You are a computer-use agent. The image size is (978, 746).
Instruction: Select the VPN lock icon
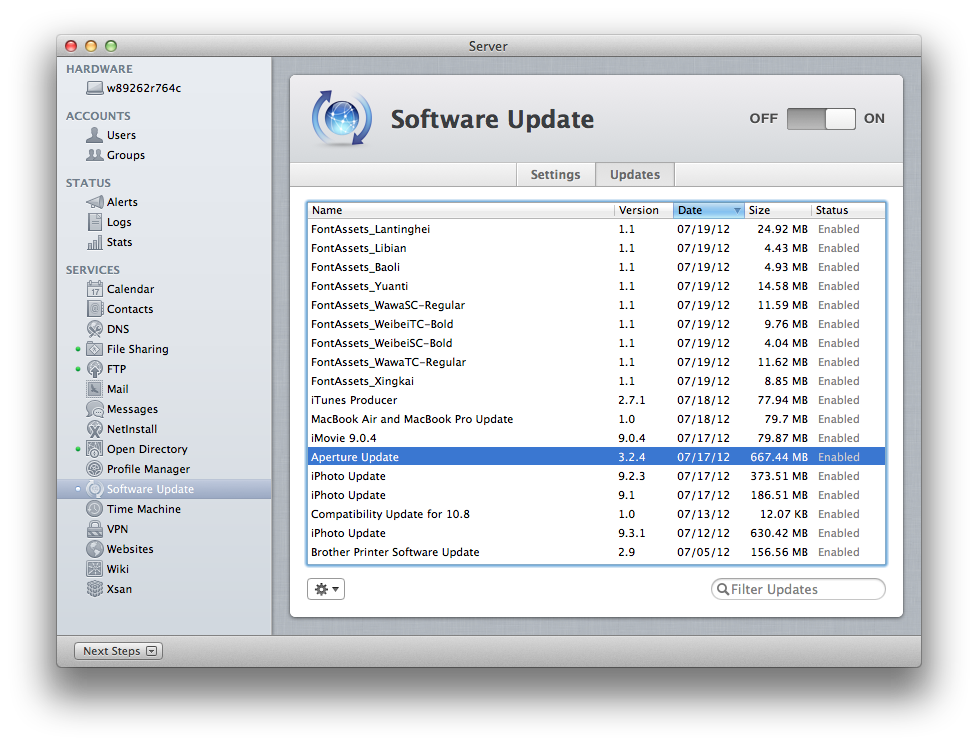(95, 529)
